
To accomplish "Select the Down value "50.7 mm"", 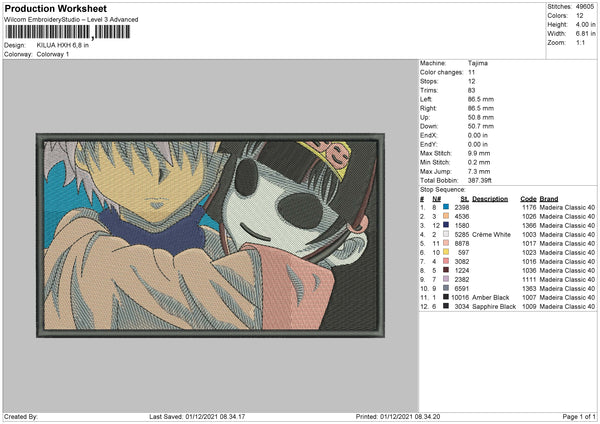I will coord(481,126).
